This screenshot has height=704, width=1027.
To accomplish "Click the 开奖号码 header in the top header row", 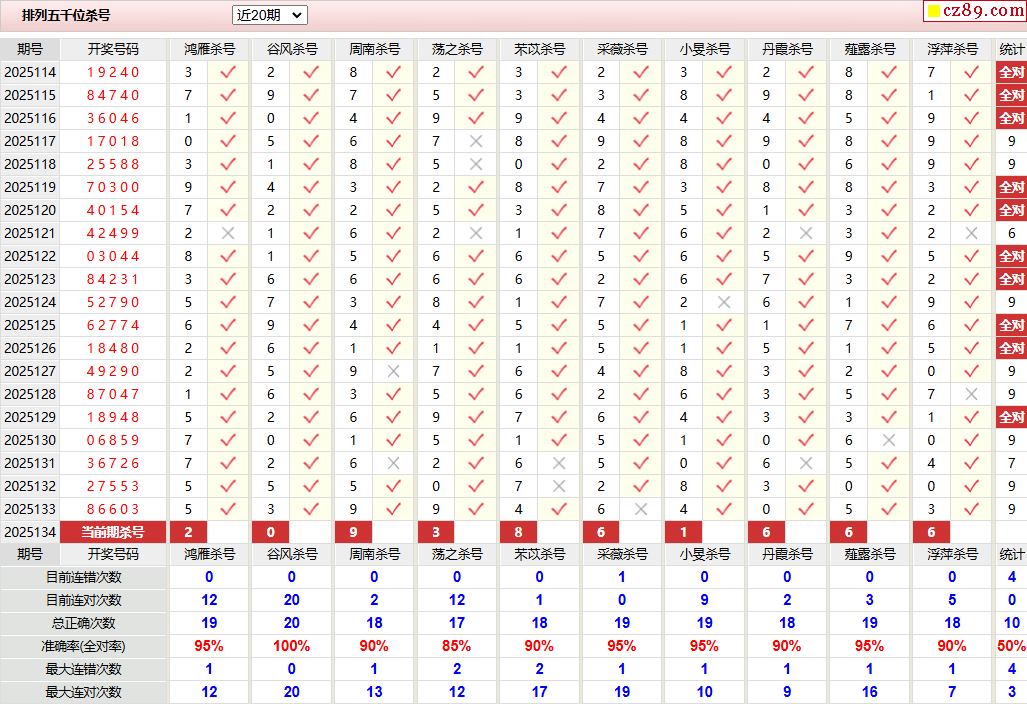I will click(113, 49).
